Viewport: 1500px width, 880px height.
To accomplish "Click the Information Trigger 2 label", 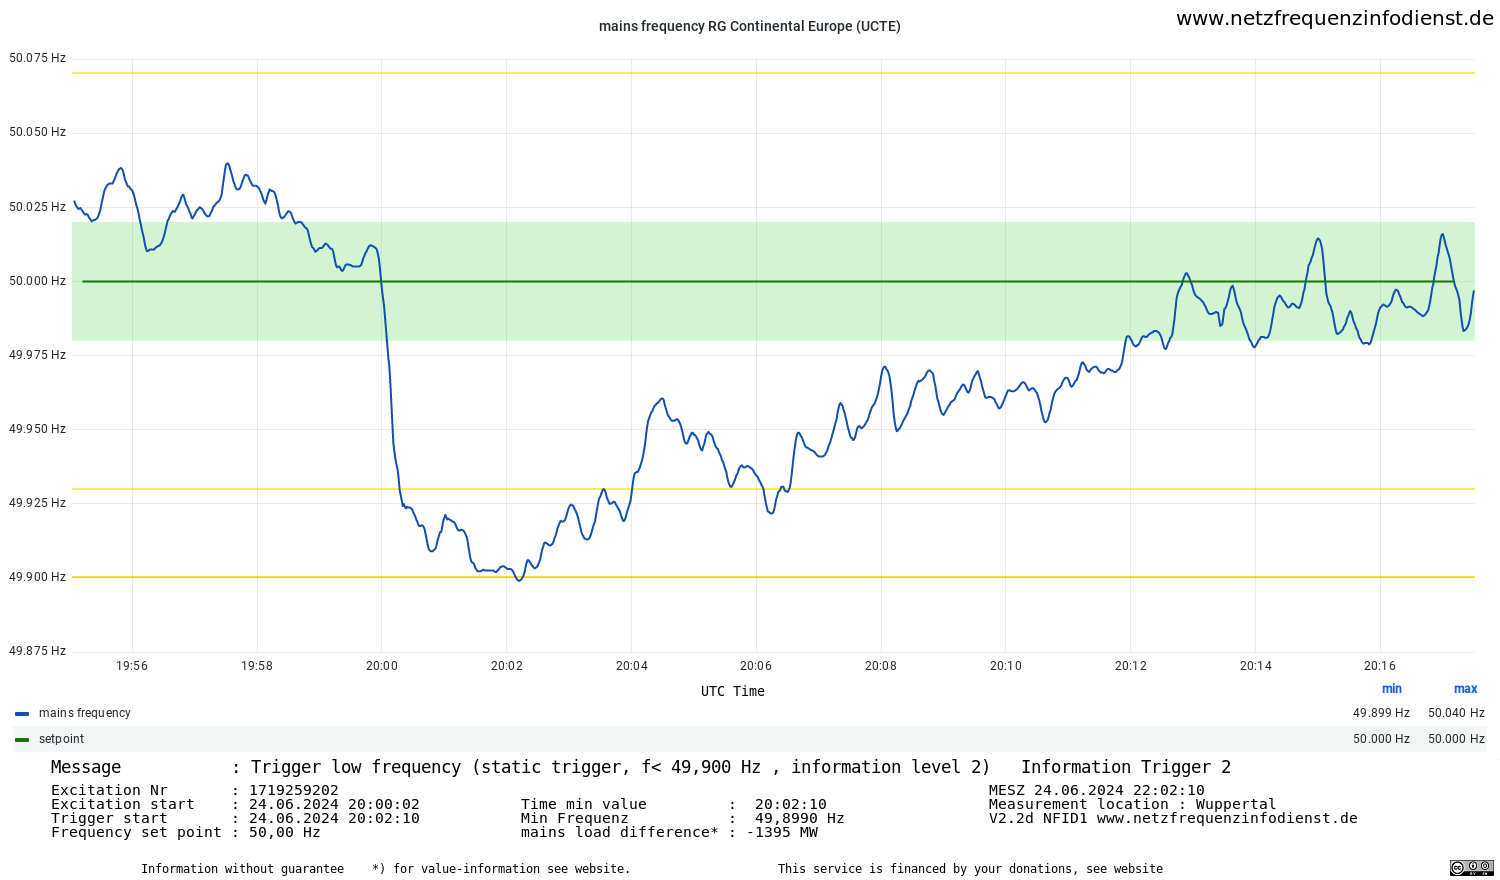I will point(1126,767).
